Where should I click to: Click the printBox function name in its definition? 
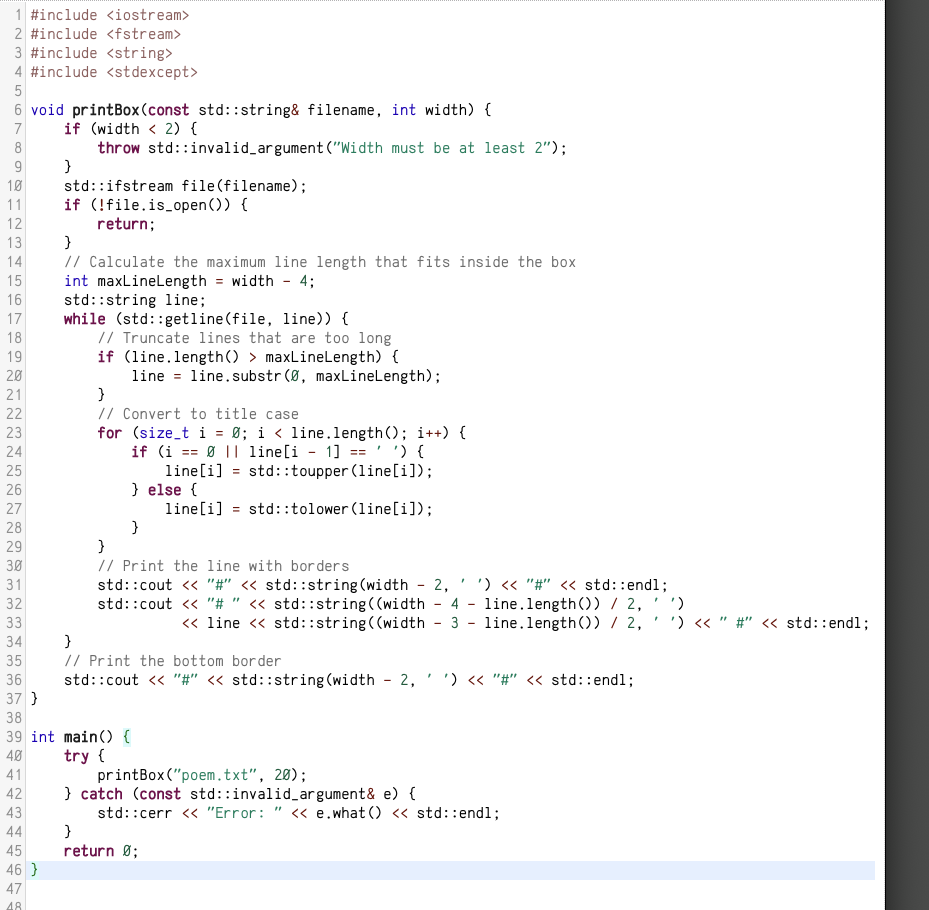point(105,110)
